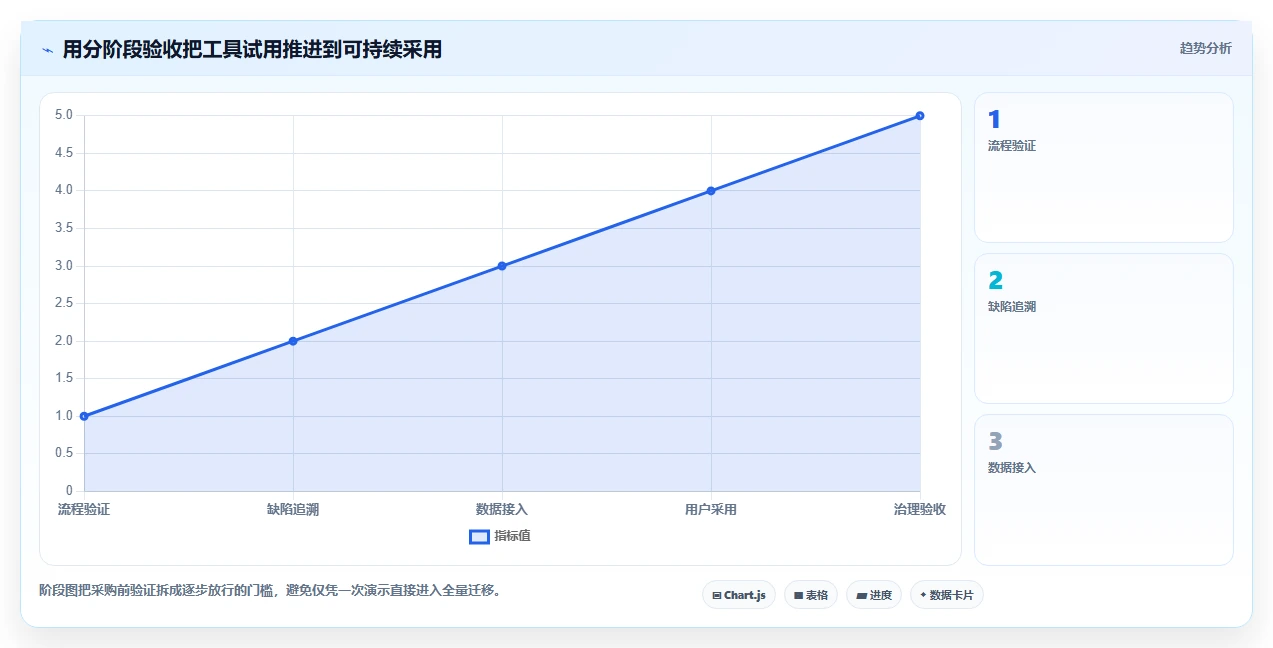Viewport: 1273px width, 648px height.
Task: Click the x-axis label 用户采用
Action: (711, 509)
